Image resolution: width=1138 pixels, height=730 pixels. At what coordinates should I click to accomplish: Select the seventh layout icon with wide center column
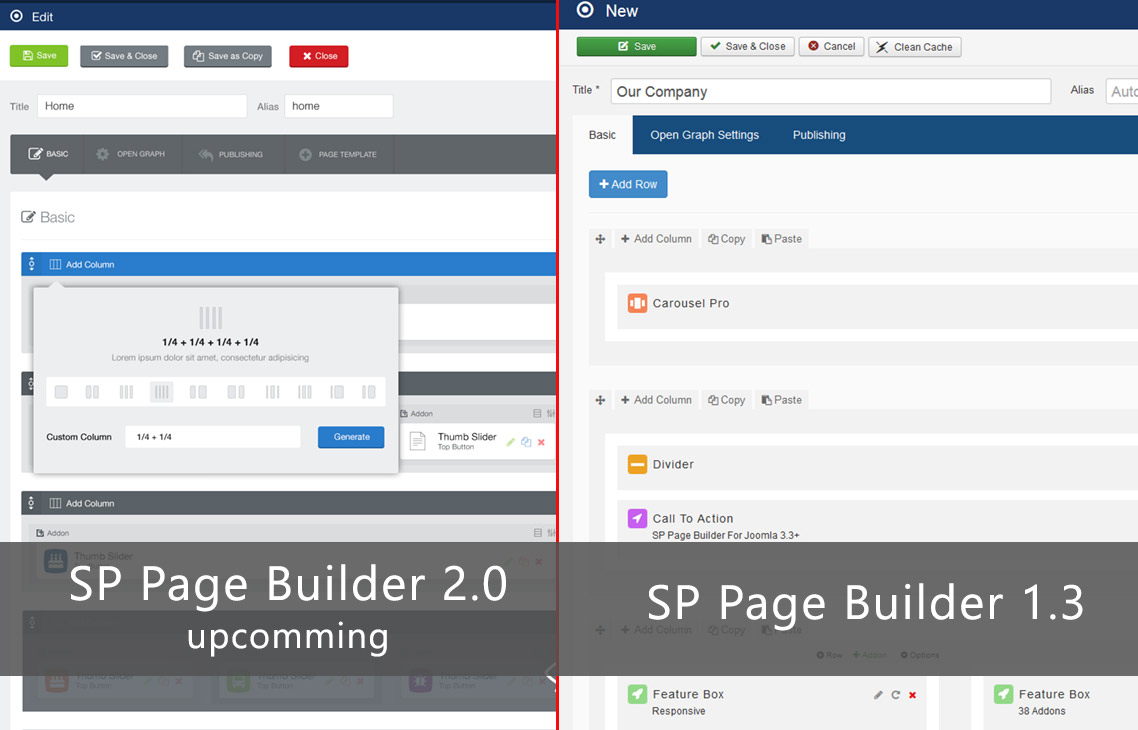tap(272, 392)
